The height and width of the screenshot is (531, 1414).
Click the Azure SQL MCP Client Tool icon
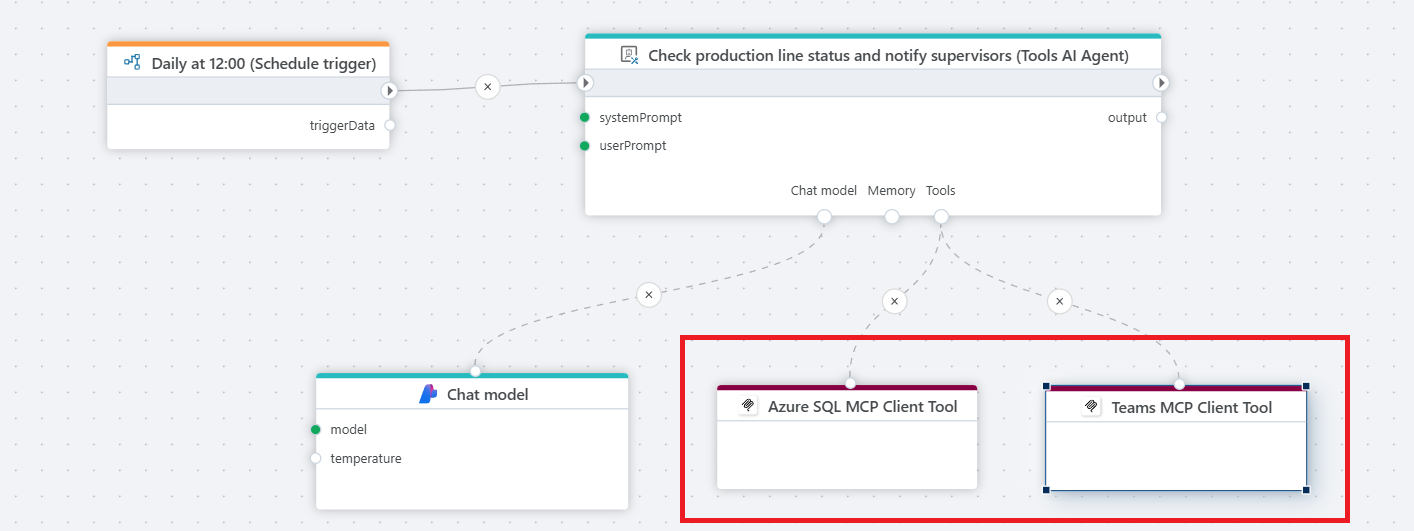(748, 406)
